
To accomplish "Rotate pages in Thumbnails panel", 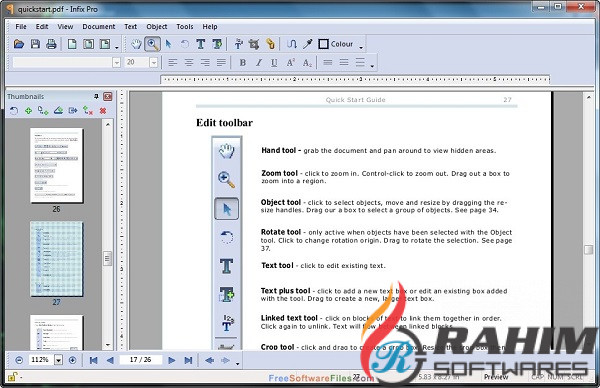I will [x=14, y=111].
